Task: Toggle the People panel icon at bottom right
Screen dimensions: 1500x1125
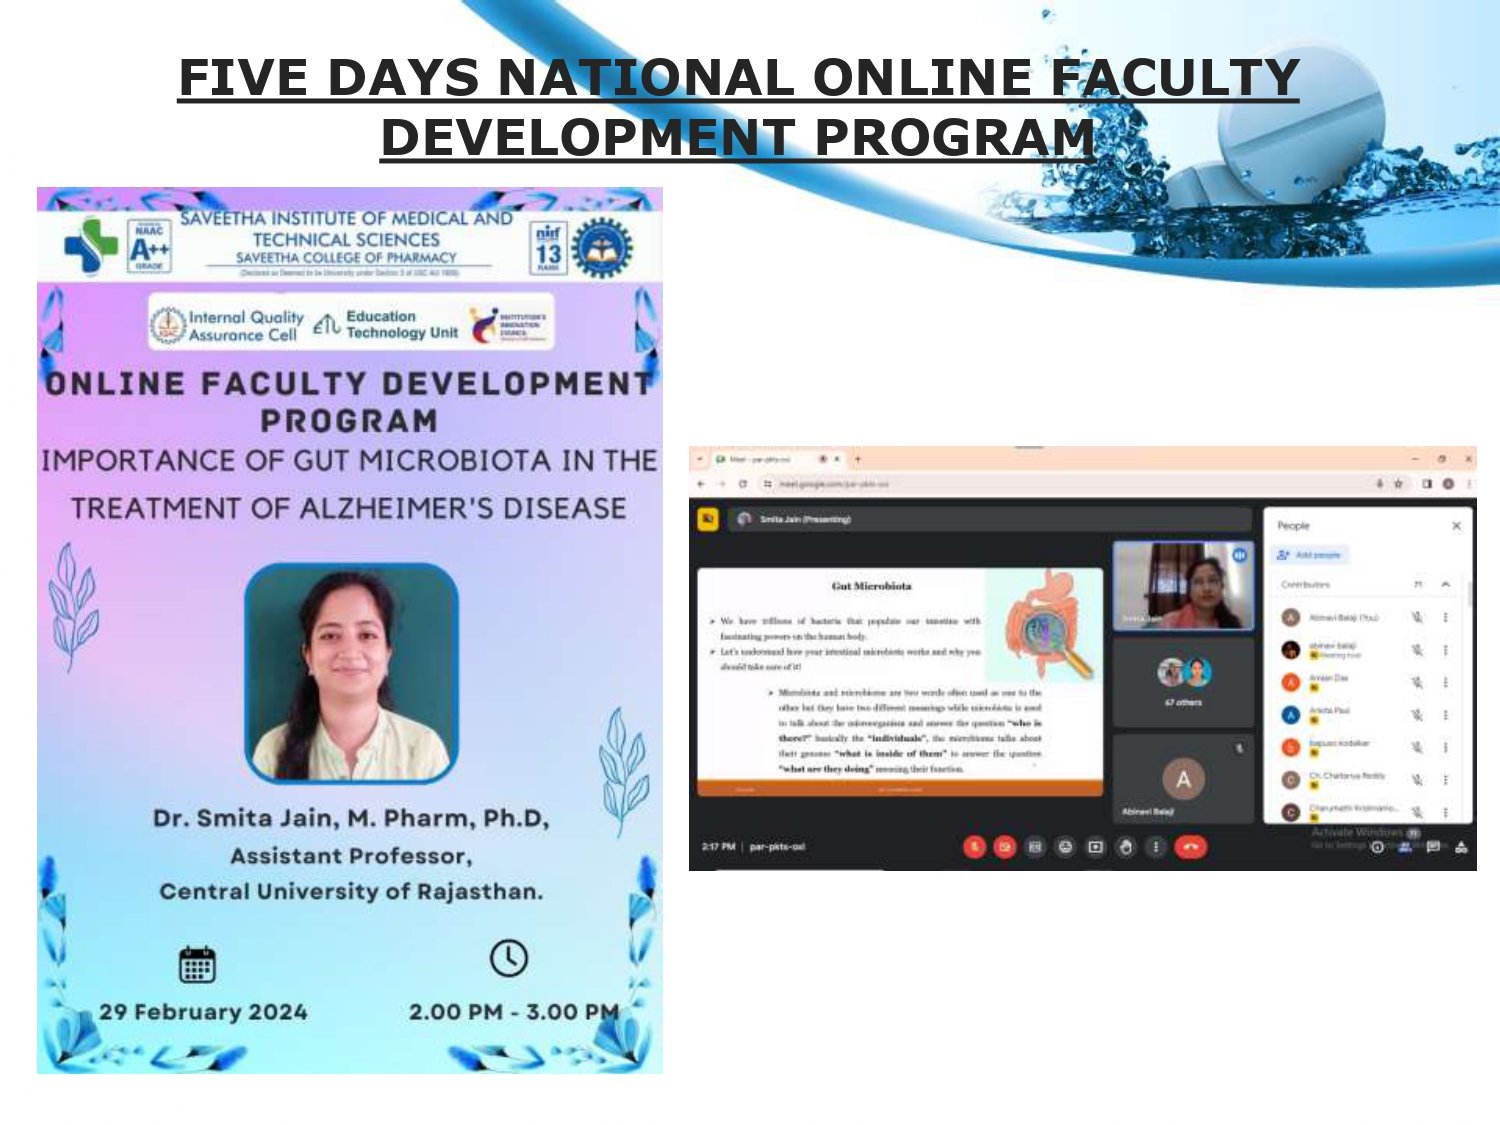Action: 1405,847
